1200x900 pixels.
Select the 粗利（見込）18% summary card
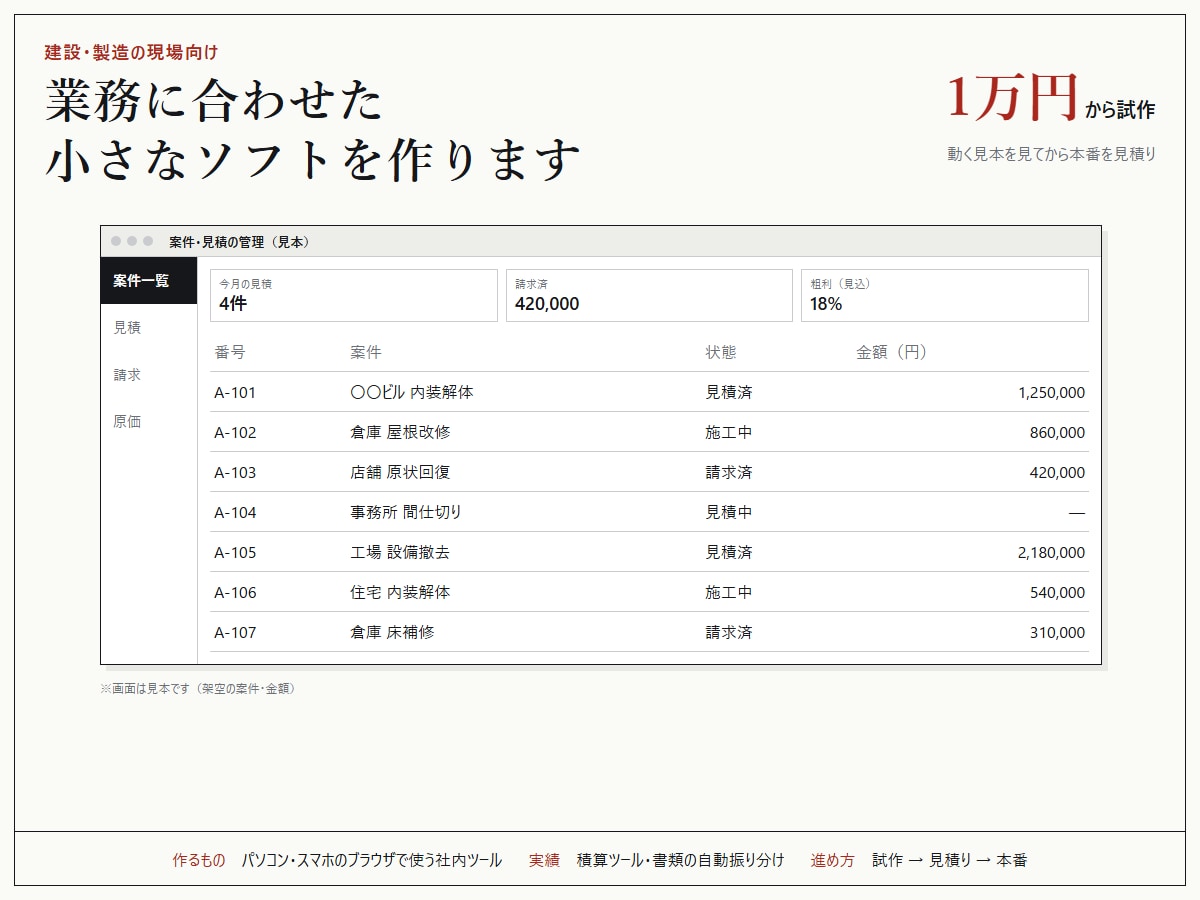(945, 295)
